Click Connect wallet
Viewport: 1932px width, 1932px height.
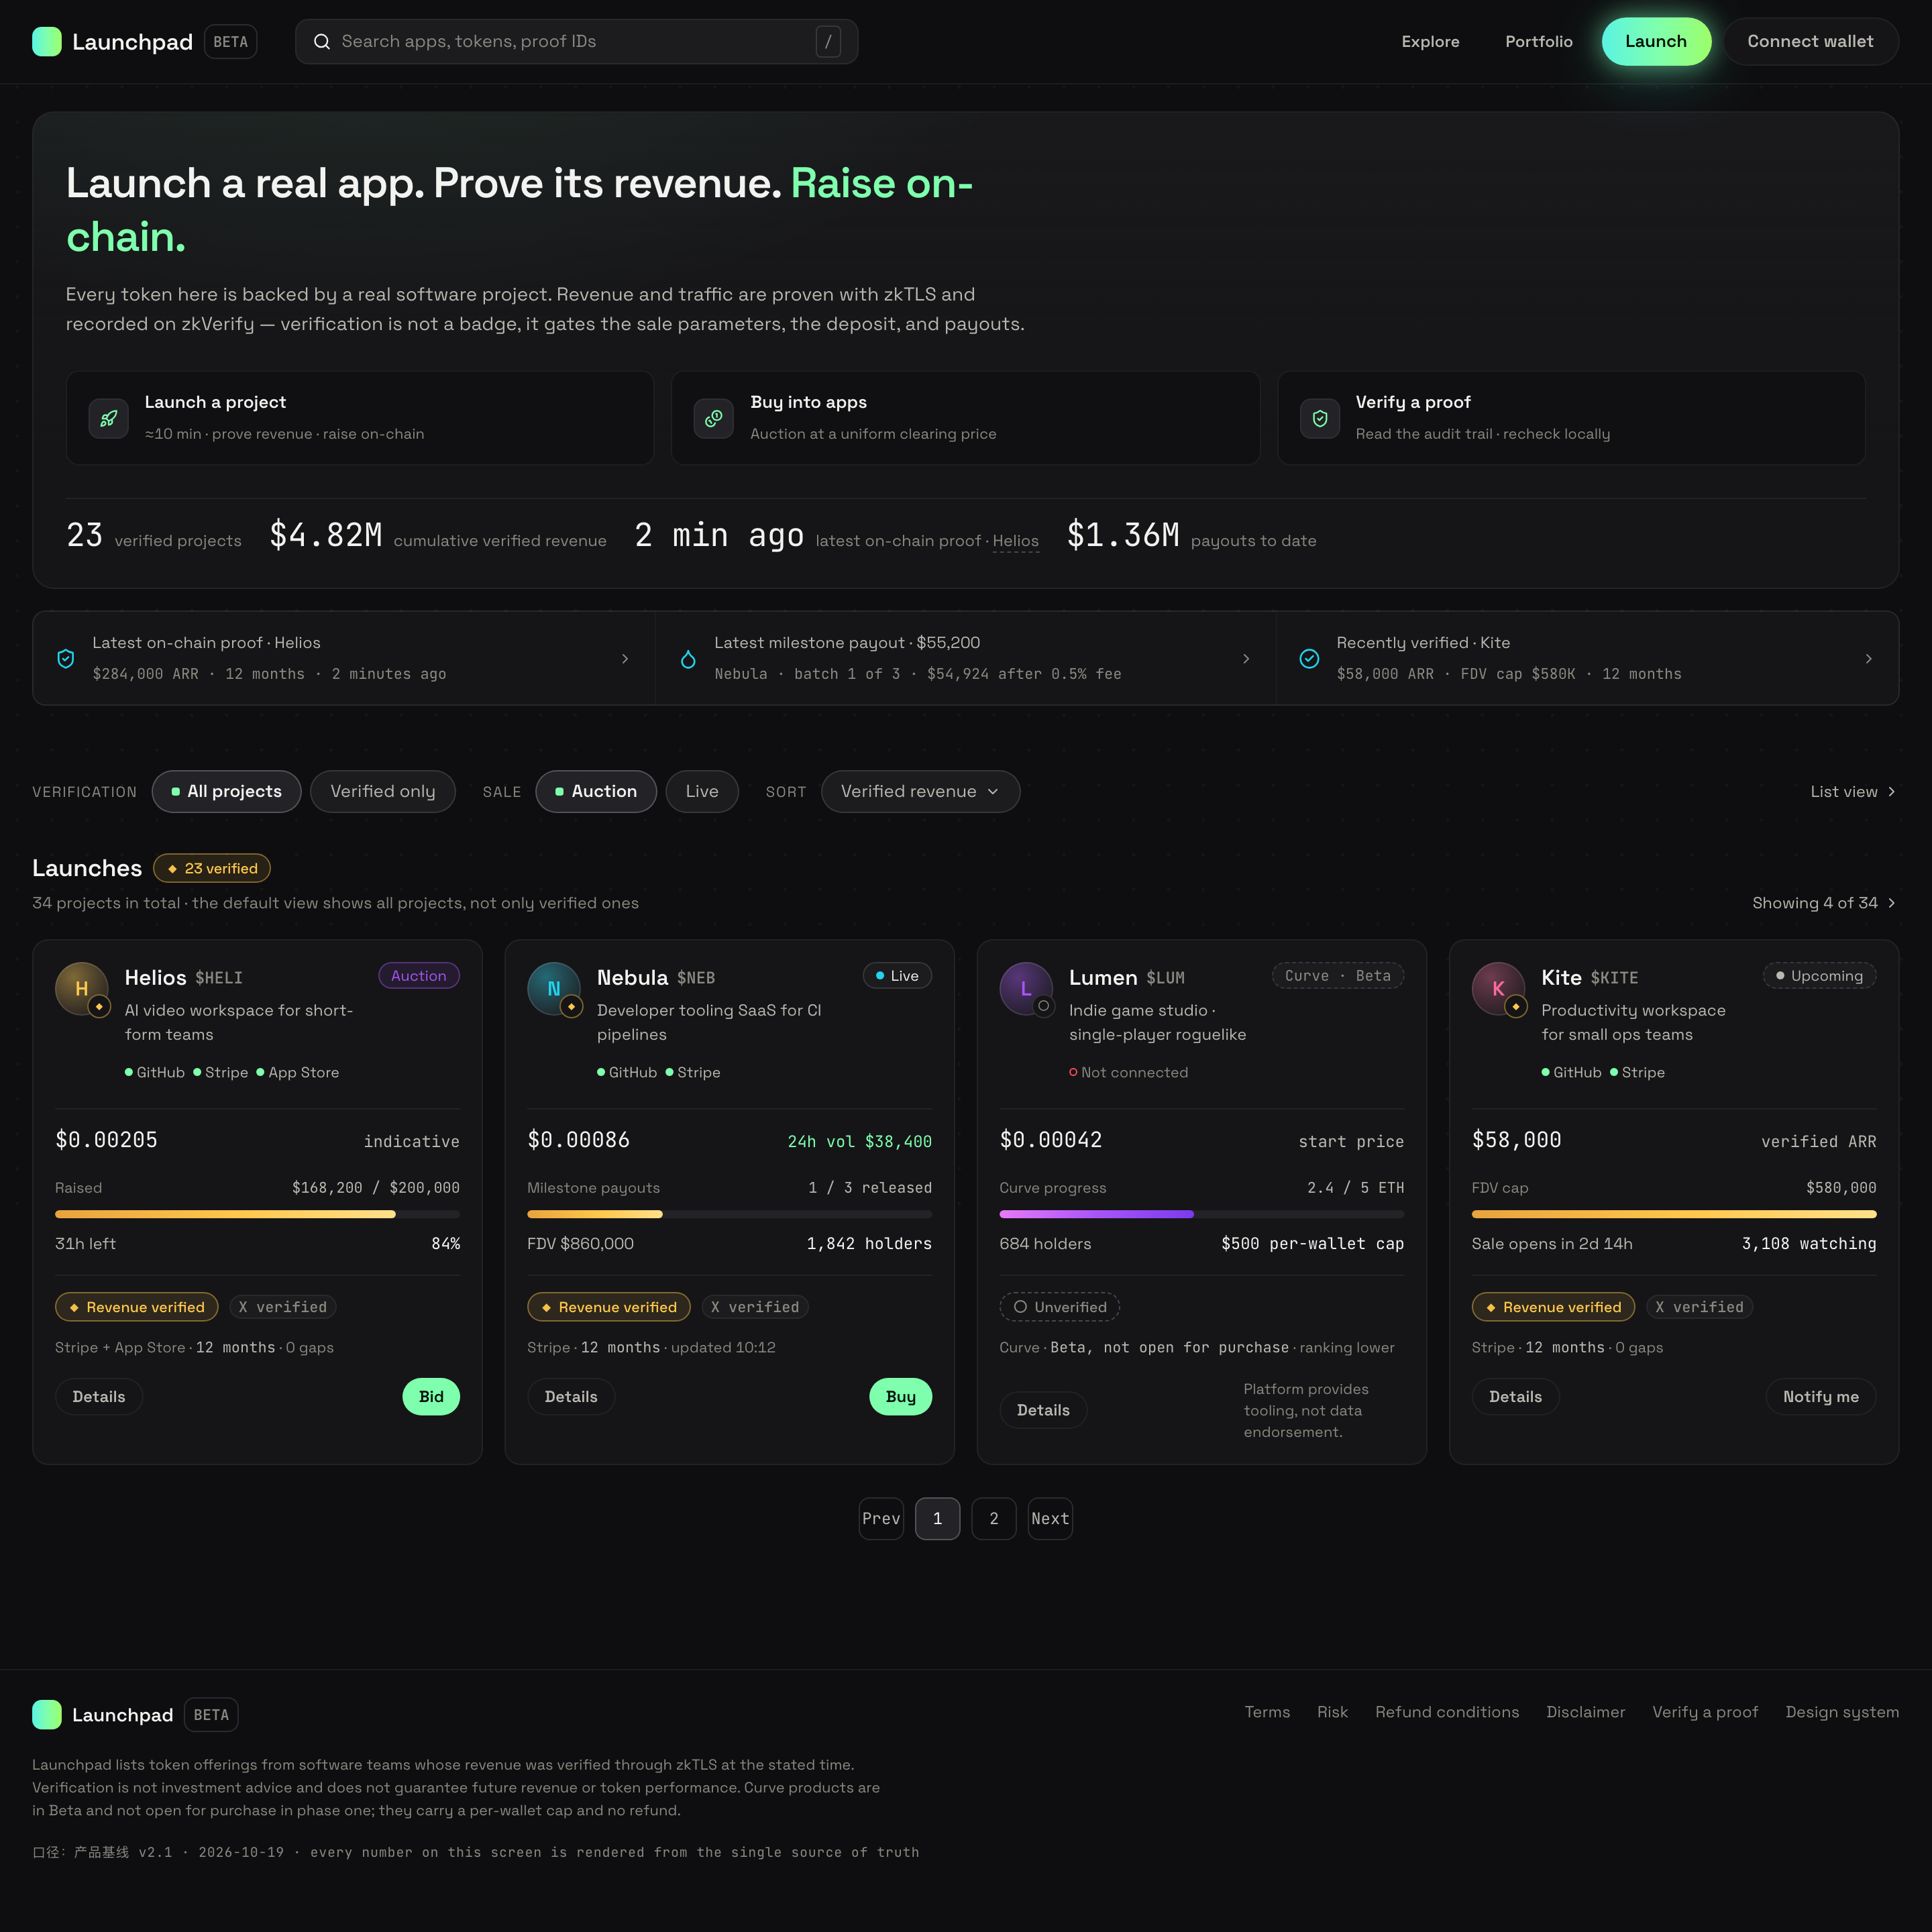(x=1810, y=41)
